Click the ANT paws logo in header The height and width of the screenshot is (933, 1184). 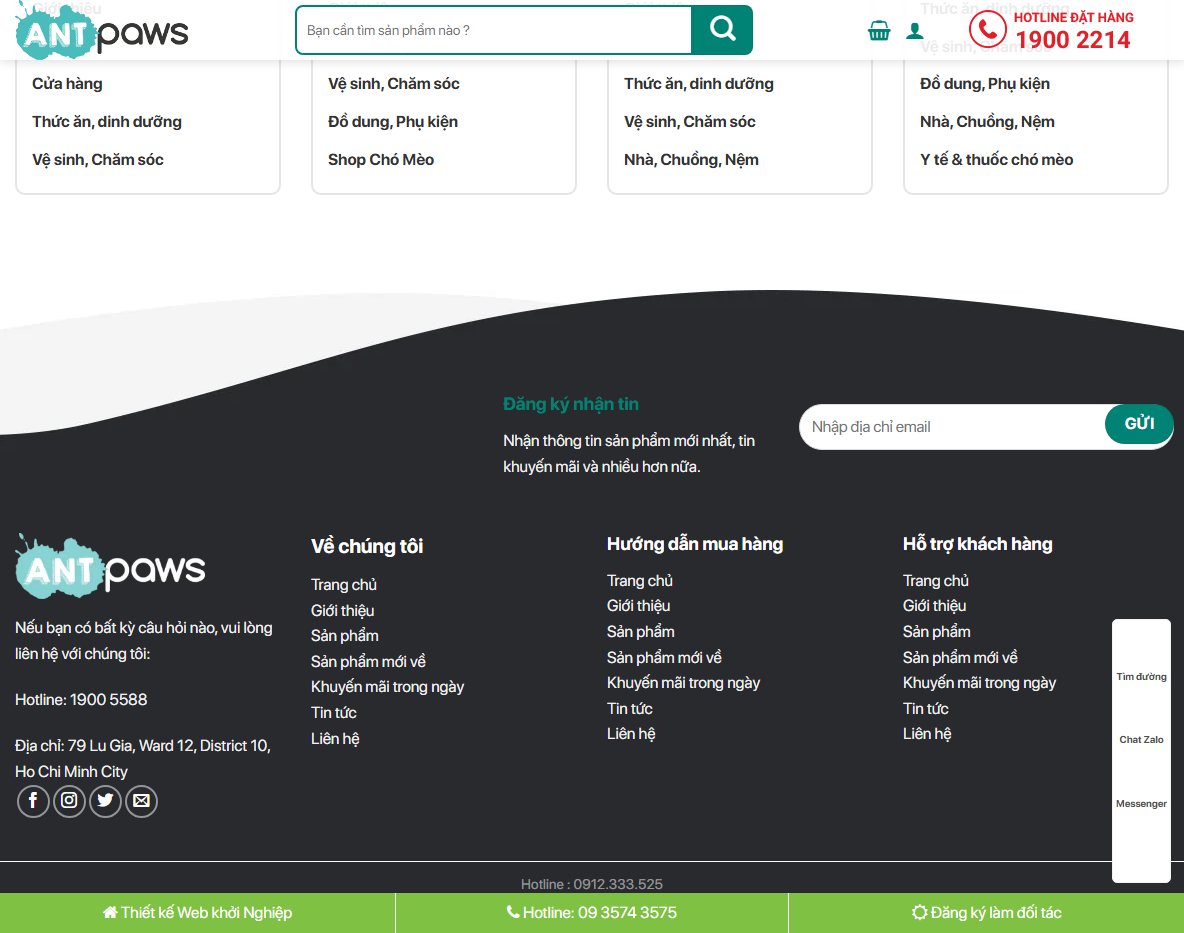102,32
